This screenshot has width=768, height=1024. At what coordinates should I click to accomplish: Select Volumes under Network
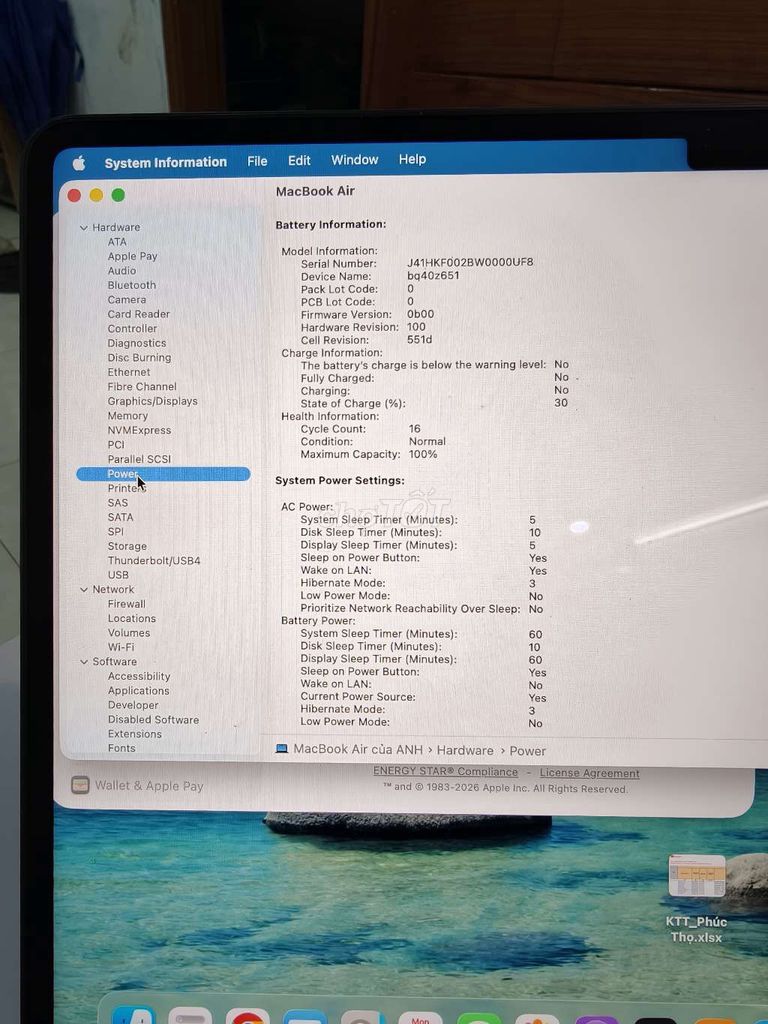point(129,633)
